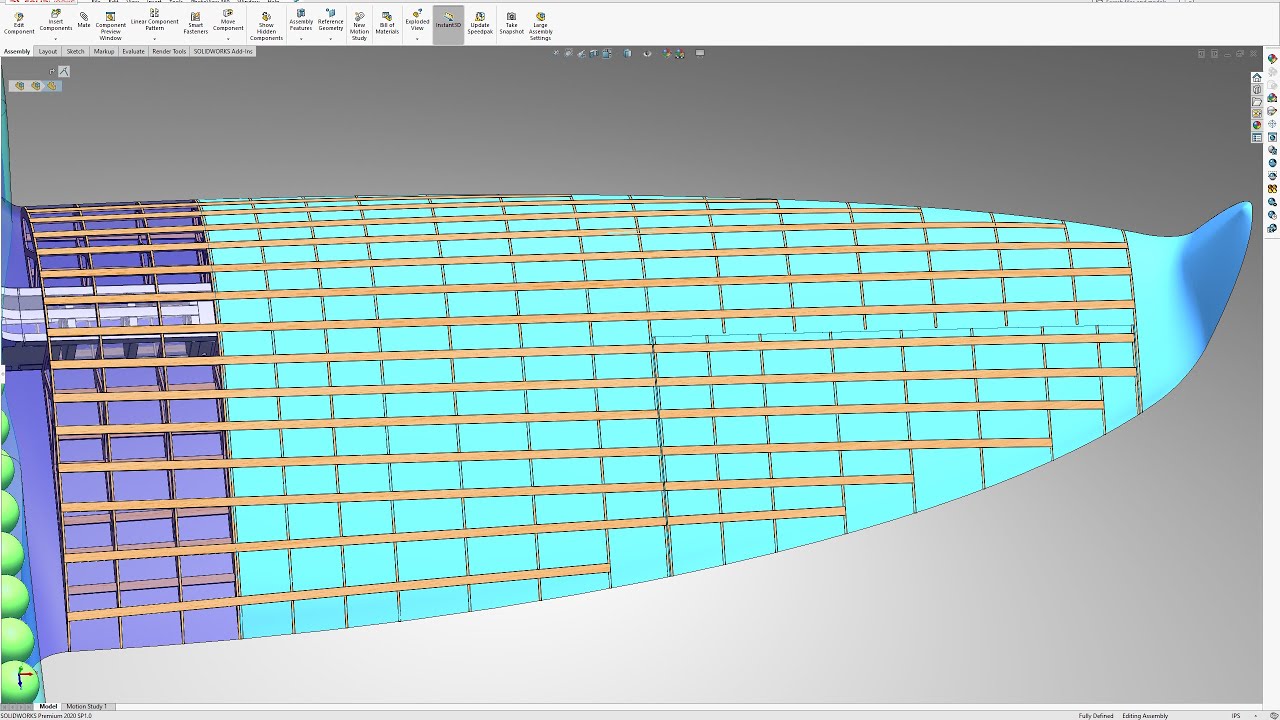This screenshot has height=720, width=1280.
Task: Click Update Speedpak tool
Action: (480, 22)
